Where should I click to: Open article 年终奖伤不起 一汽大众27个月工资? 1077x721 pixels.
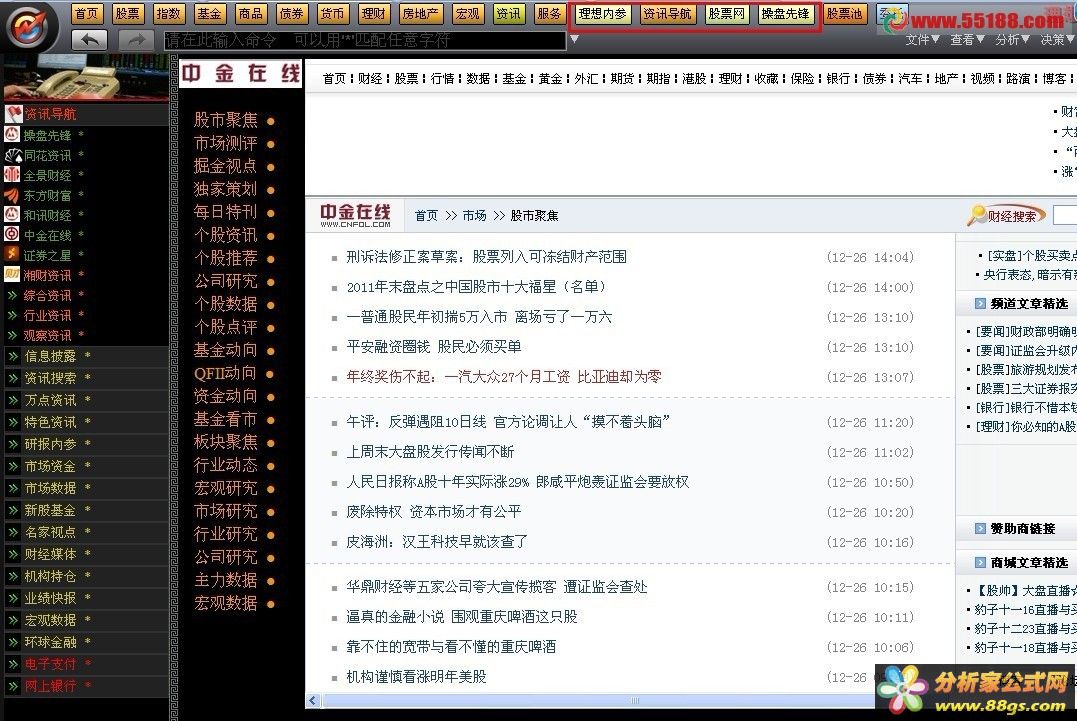(504, 377)
